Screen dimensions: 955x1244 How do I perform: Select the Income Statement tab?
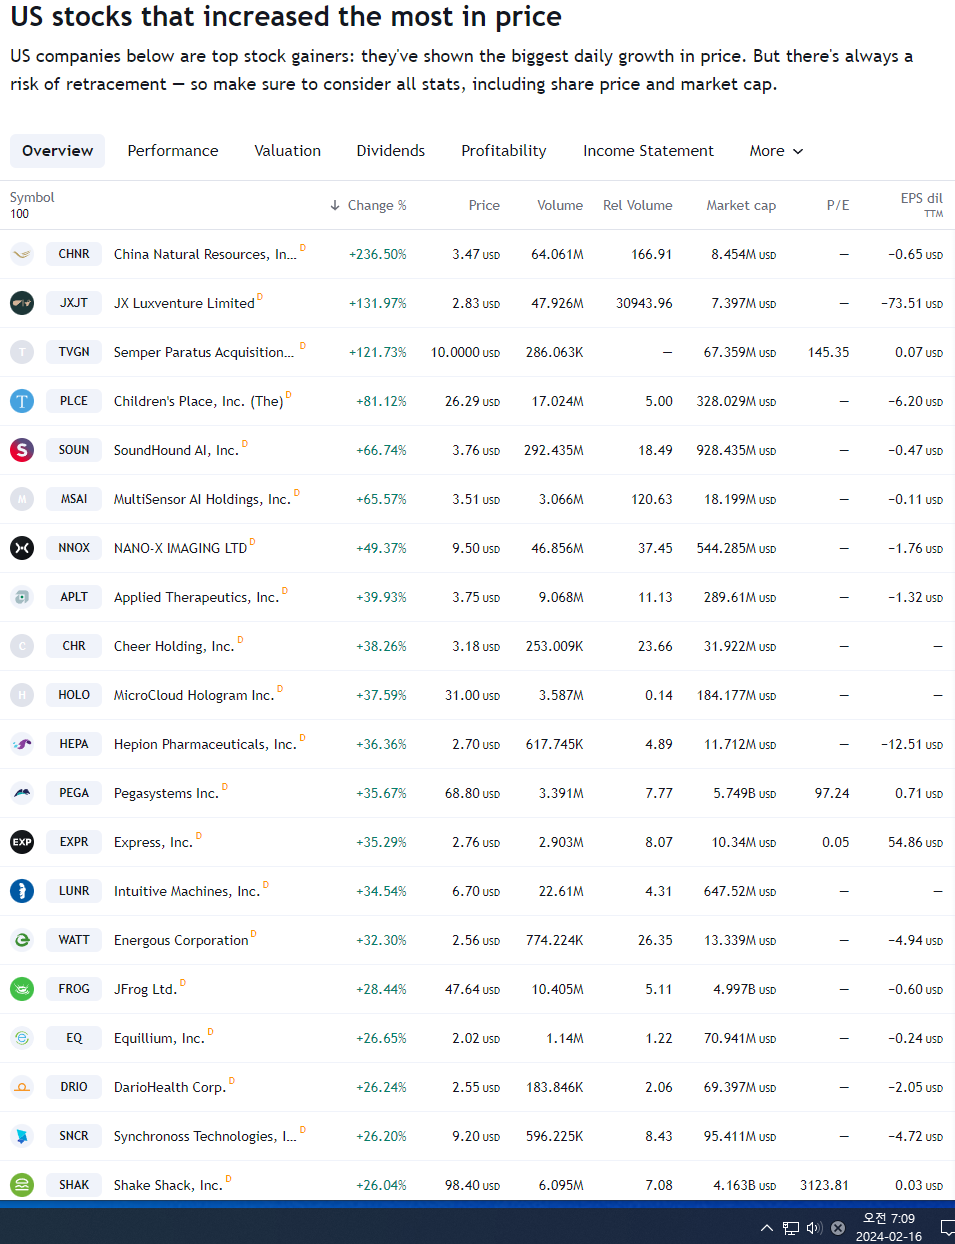click(x=649, y=151)
